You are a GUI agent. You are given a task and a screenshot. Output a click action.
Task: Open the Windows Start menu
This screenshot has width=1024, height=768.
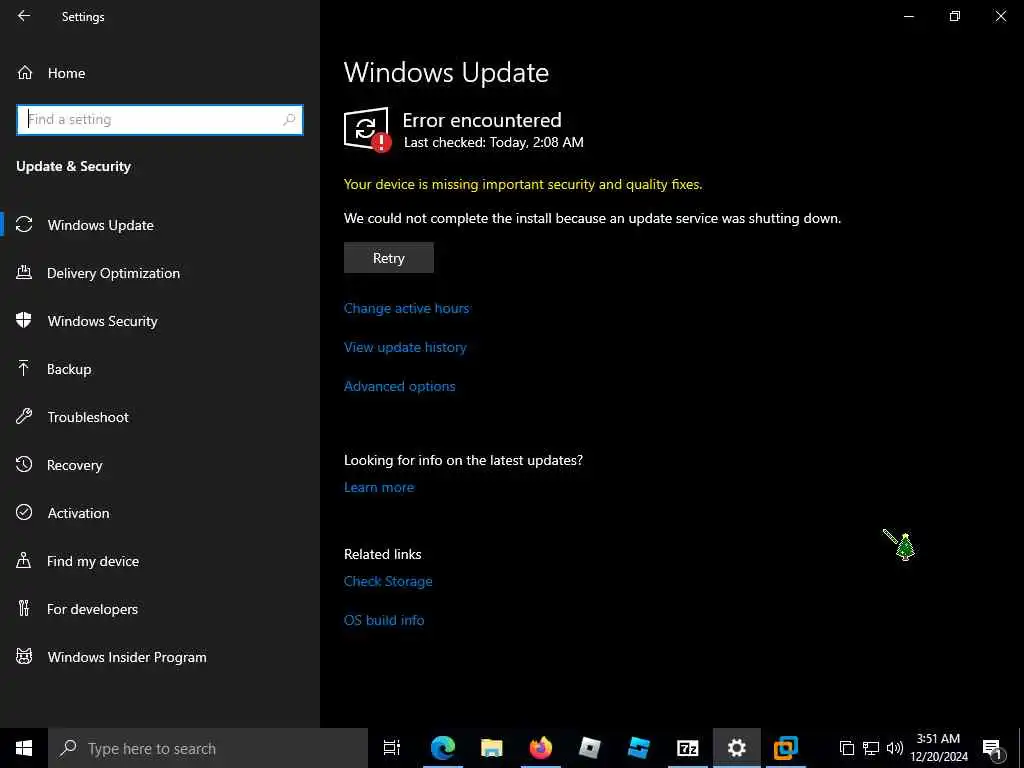coord(24,748)
